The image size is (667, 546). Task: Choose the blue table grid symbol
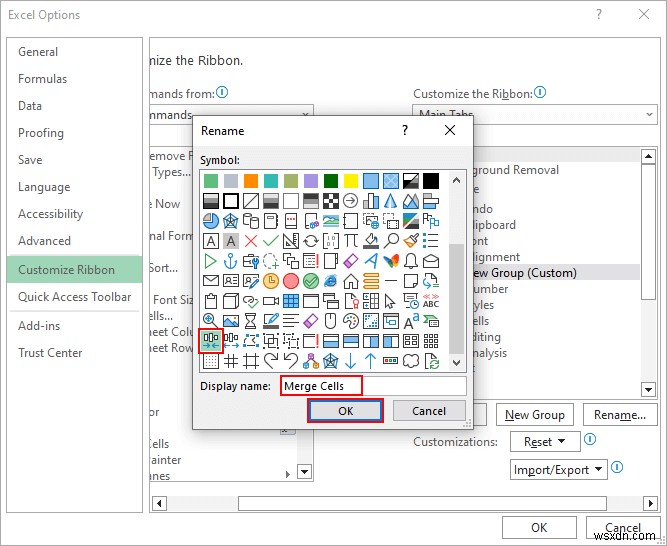(x=291, y=301)
